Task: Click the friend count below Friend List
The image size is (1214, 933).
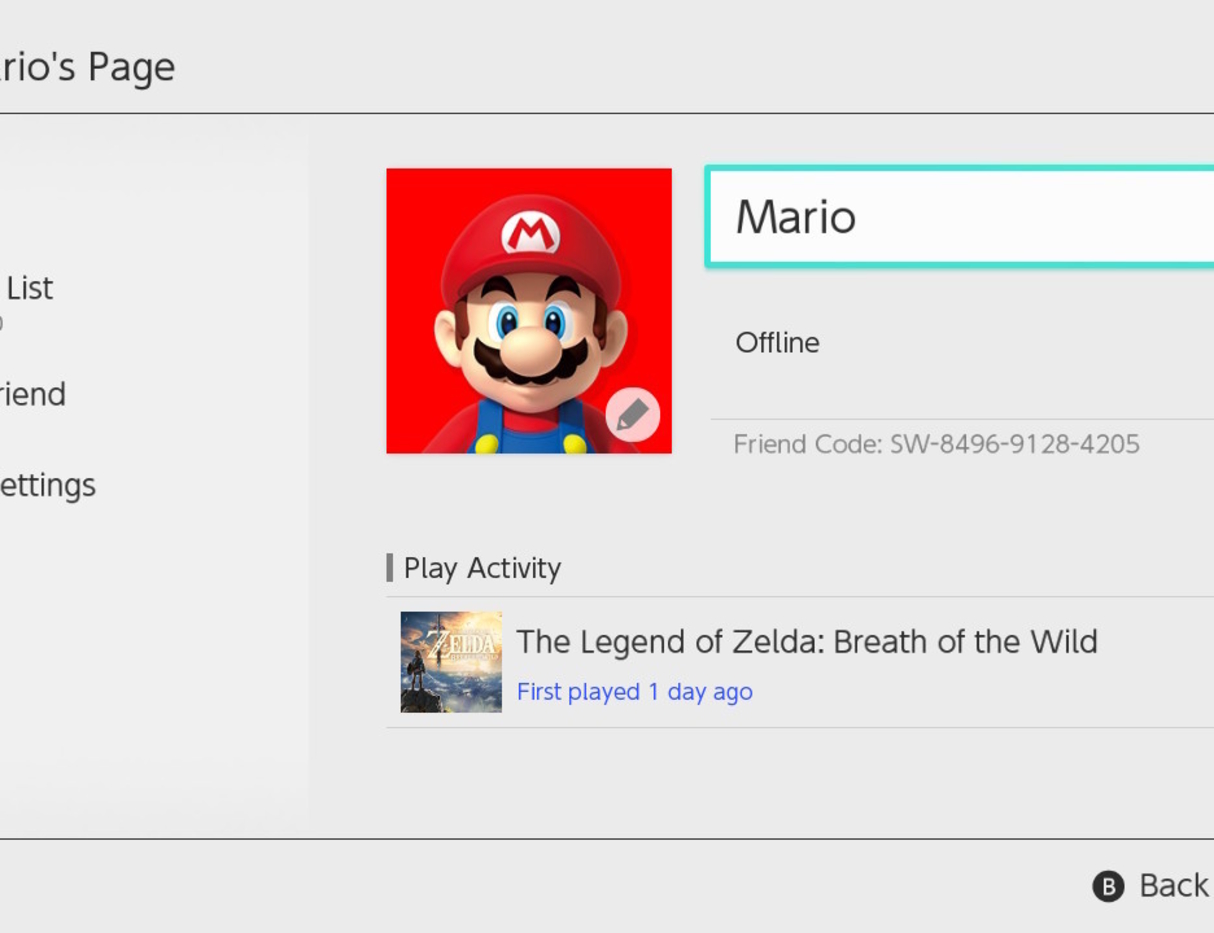Action: 1,323
